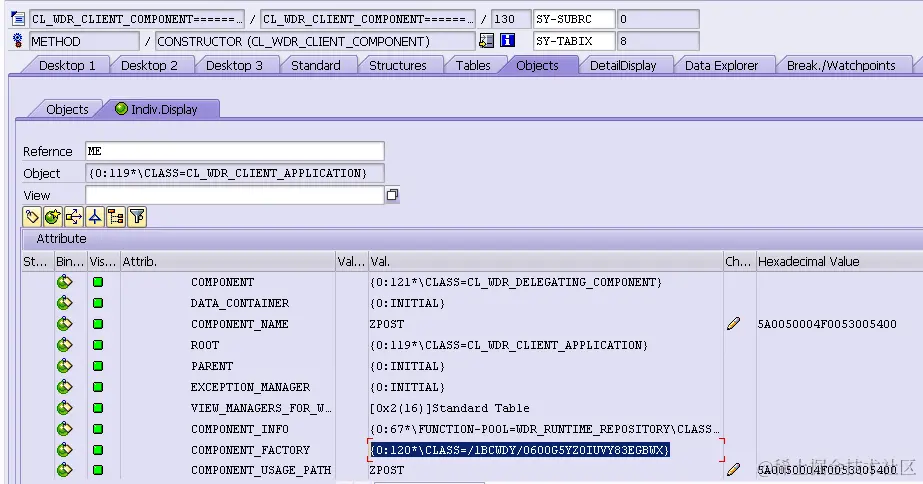Screen dimensions: 923x484
Task: Click the binding icon in the EXCEPTION_MANAGER row
Action: 64,387
